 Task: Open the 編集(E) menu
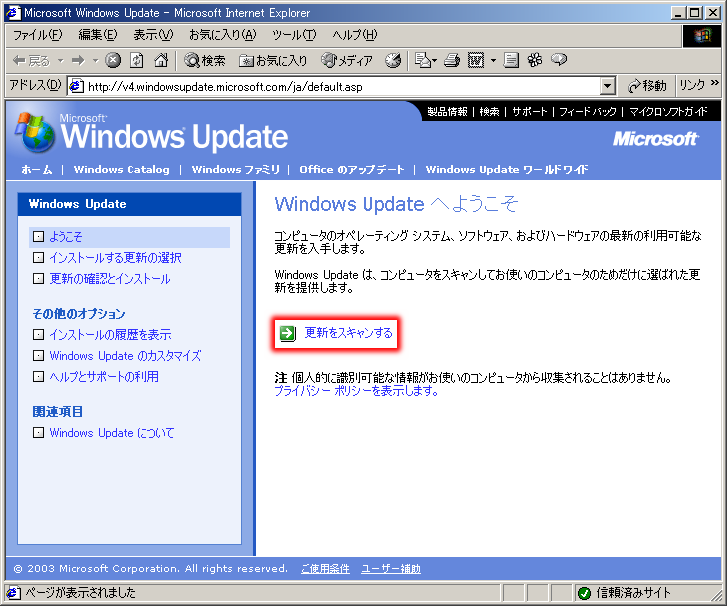pos(98,35)
